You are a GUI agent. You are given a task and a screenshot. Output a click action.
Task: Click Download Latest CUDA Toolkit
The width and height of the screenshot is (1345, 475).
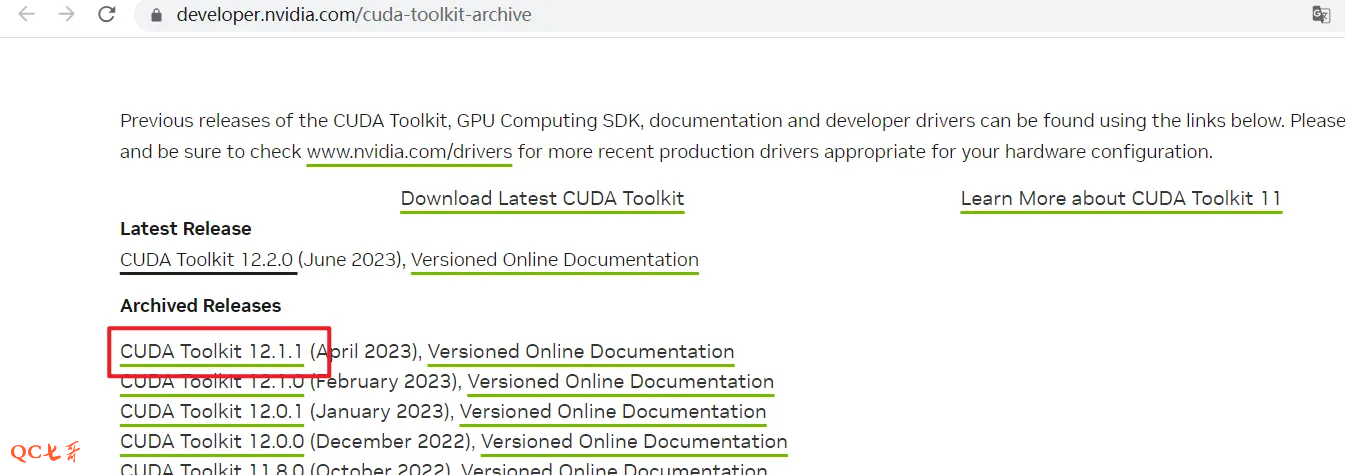point(542,198)
